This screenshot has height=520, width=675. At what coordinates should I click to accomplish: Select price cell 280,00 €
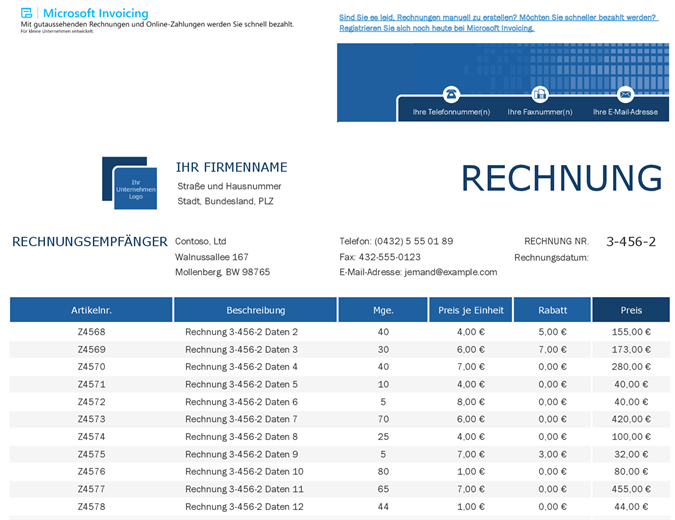(631, 367)
